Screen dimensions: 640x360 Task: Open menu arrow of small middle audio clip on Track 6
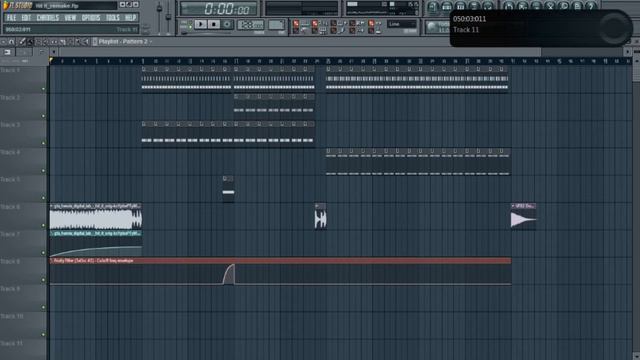(x=317, y=206)
